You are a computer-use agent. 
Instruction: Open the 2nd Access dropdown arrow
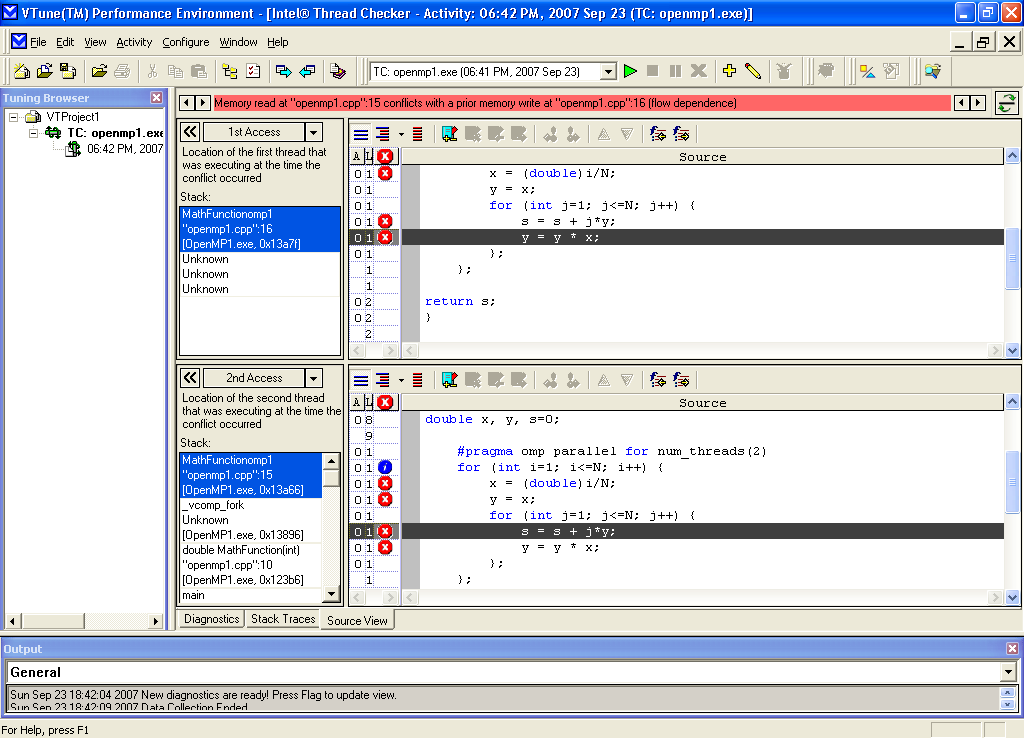point(314,377)
